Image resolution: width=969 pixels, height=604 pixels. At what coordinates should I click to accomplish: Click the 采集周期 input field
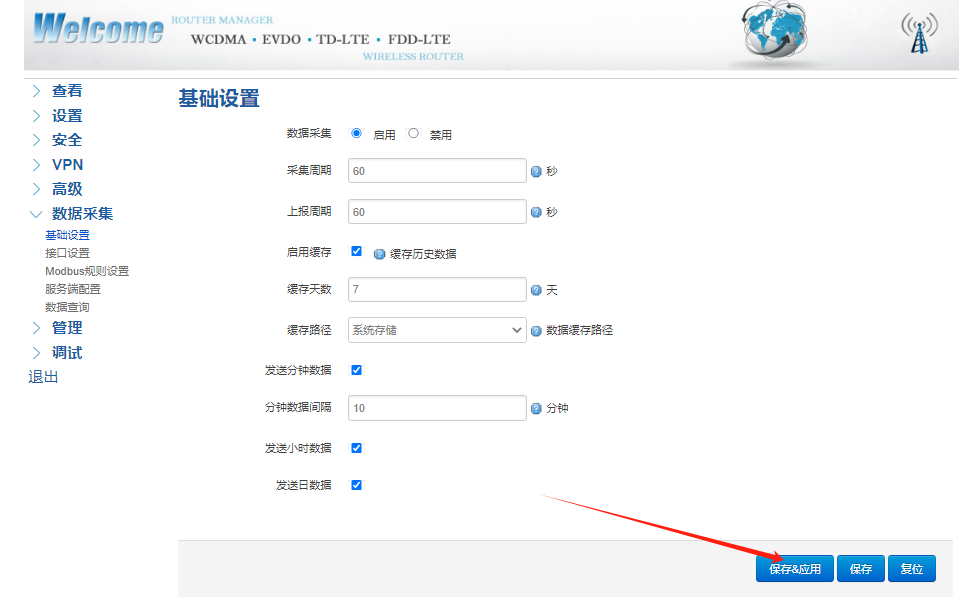[x=437, y=171]
